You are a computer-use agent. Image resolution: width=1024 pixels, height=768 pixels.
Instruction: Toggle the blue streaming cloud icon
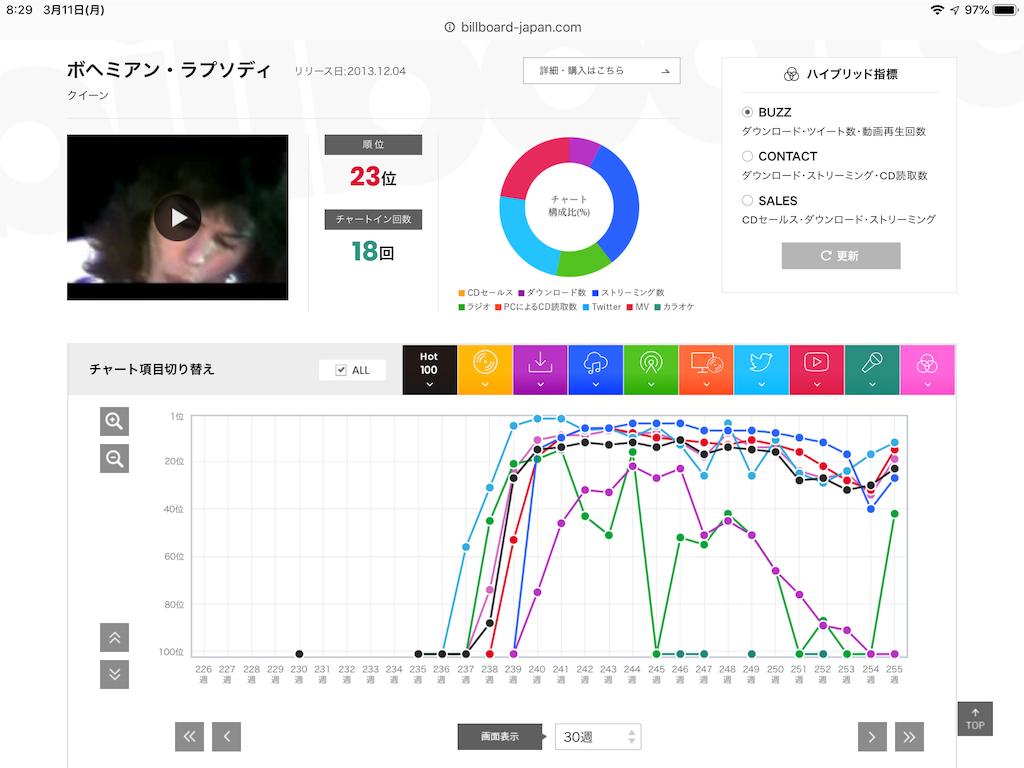(596, 370)
